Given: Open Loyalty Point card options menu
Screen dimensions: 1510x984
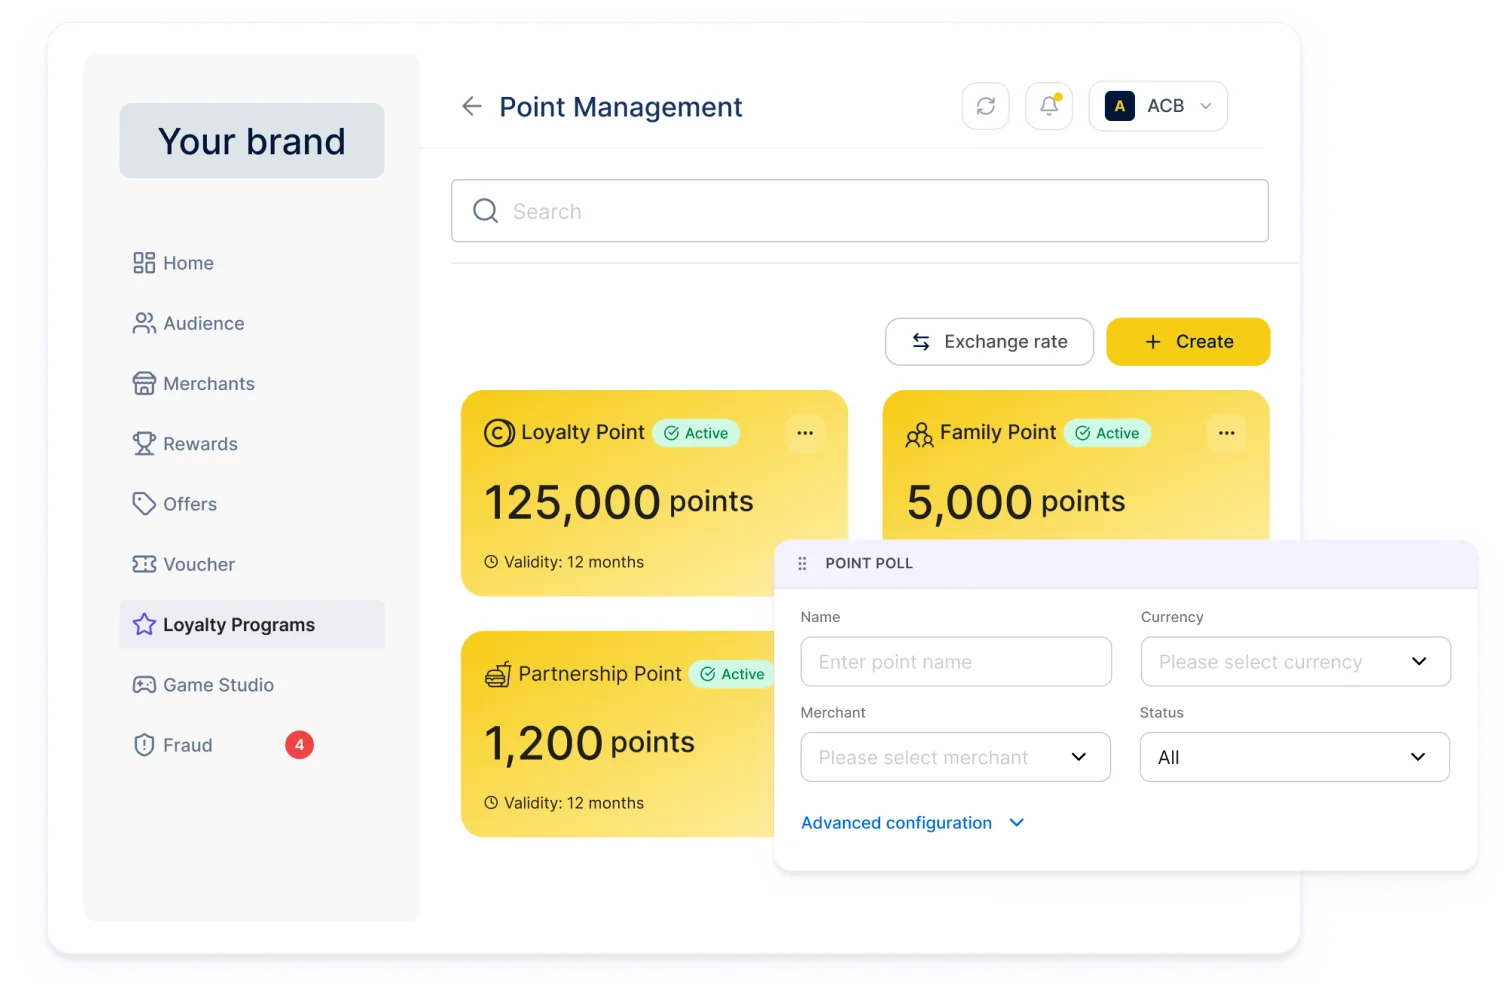Looking at the screenshot, I should (805, 433).
